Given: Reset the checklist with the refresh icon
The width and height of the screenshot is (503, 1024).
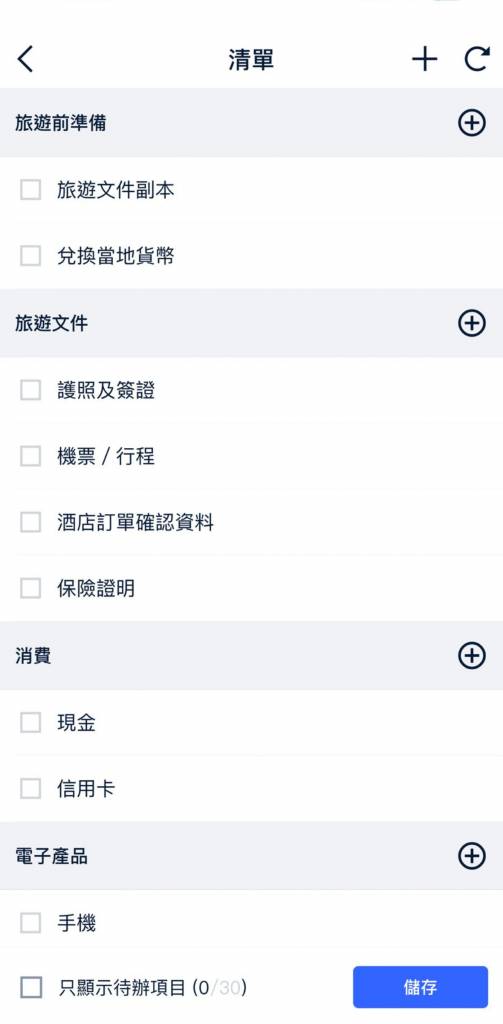Looking at the screenshot, I should (477, 59).
